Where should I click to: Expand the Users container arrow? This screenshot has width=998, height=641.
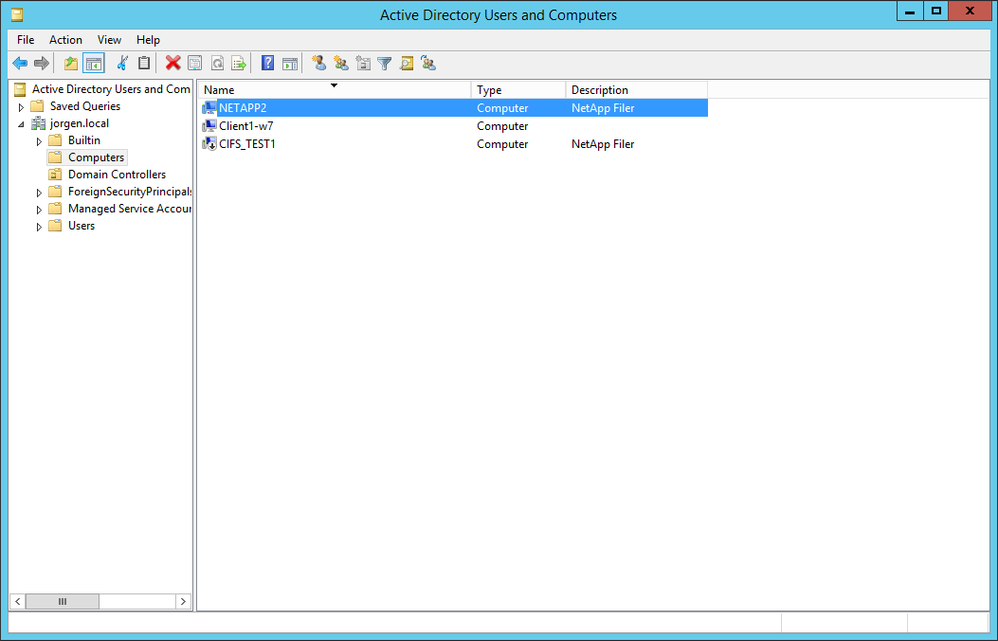coord(39,227)
